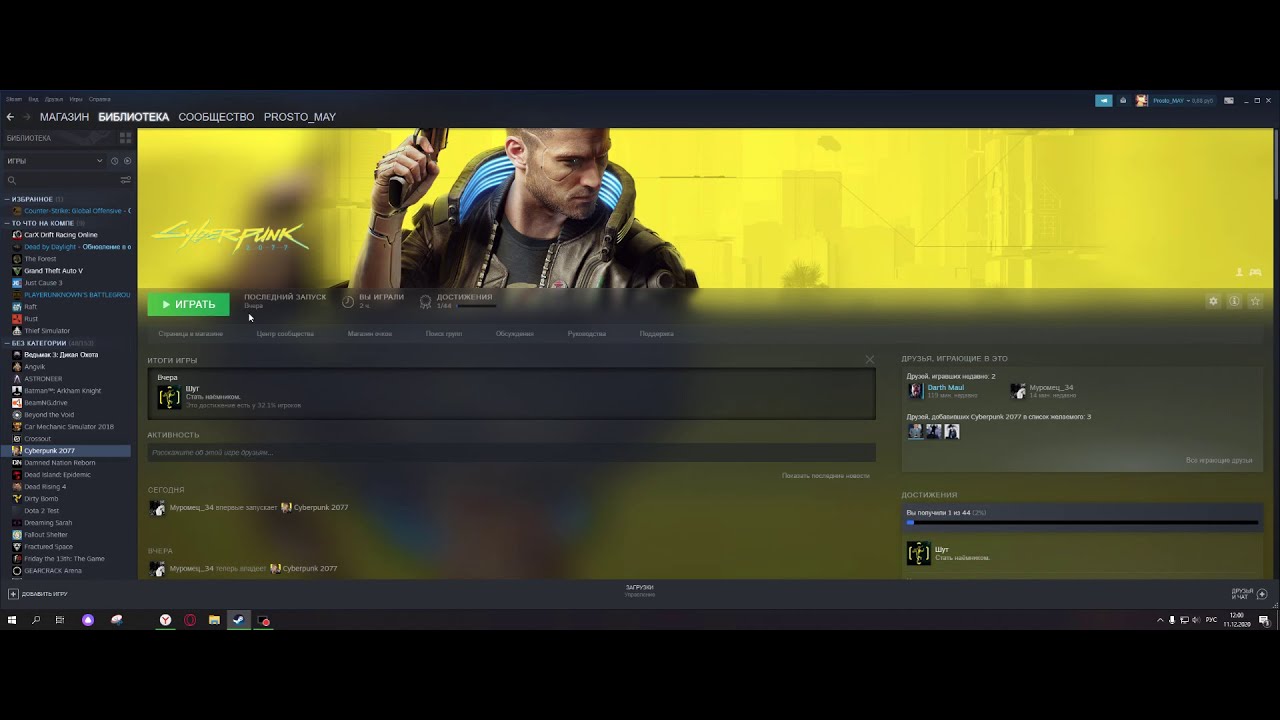Select Fallout Shelter in library

coord(46,535)
